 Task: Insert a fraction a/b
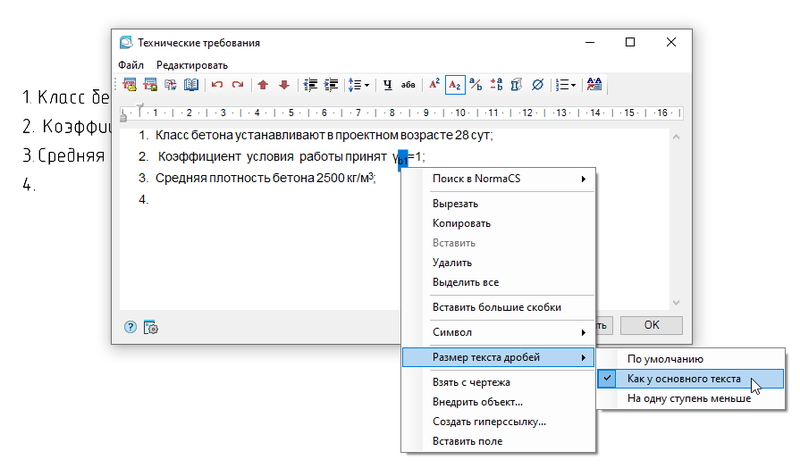(476, 85)
